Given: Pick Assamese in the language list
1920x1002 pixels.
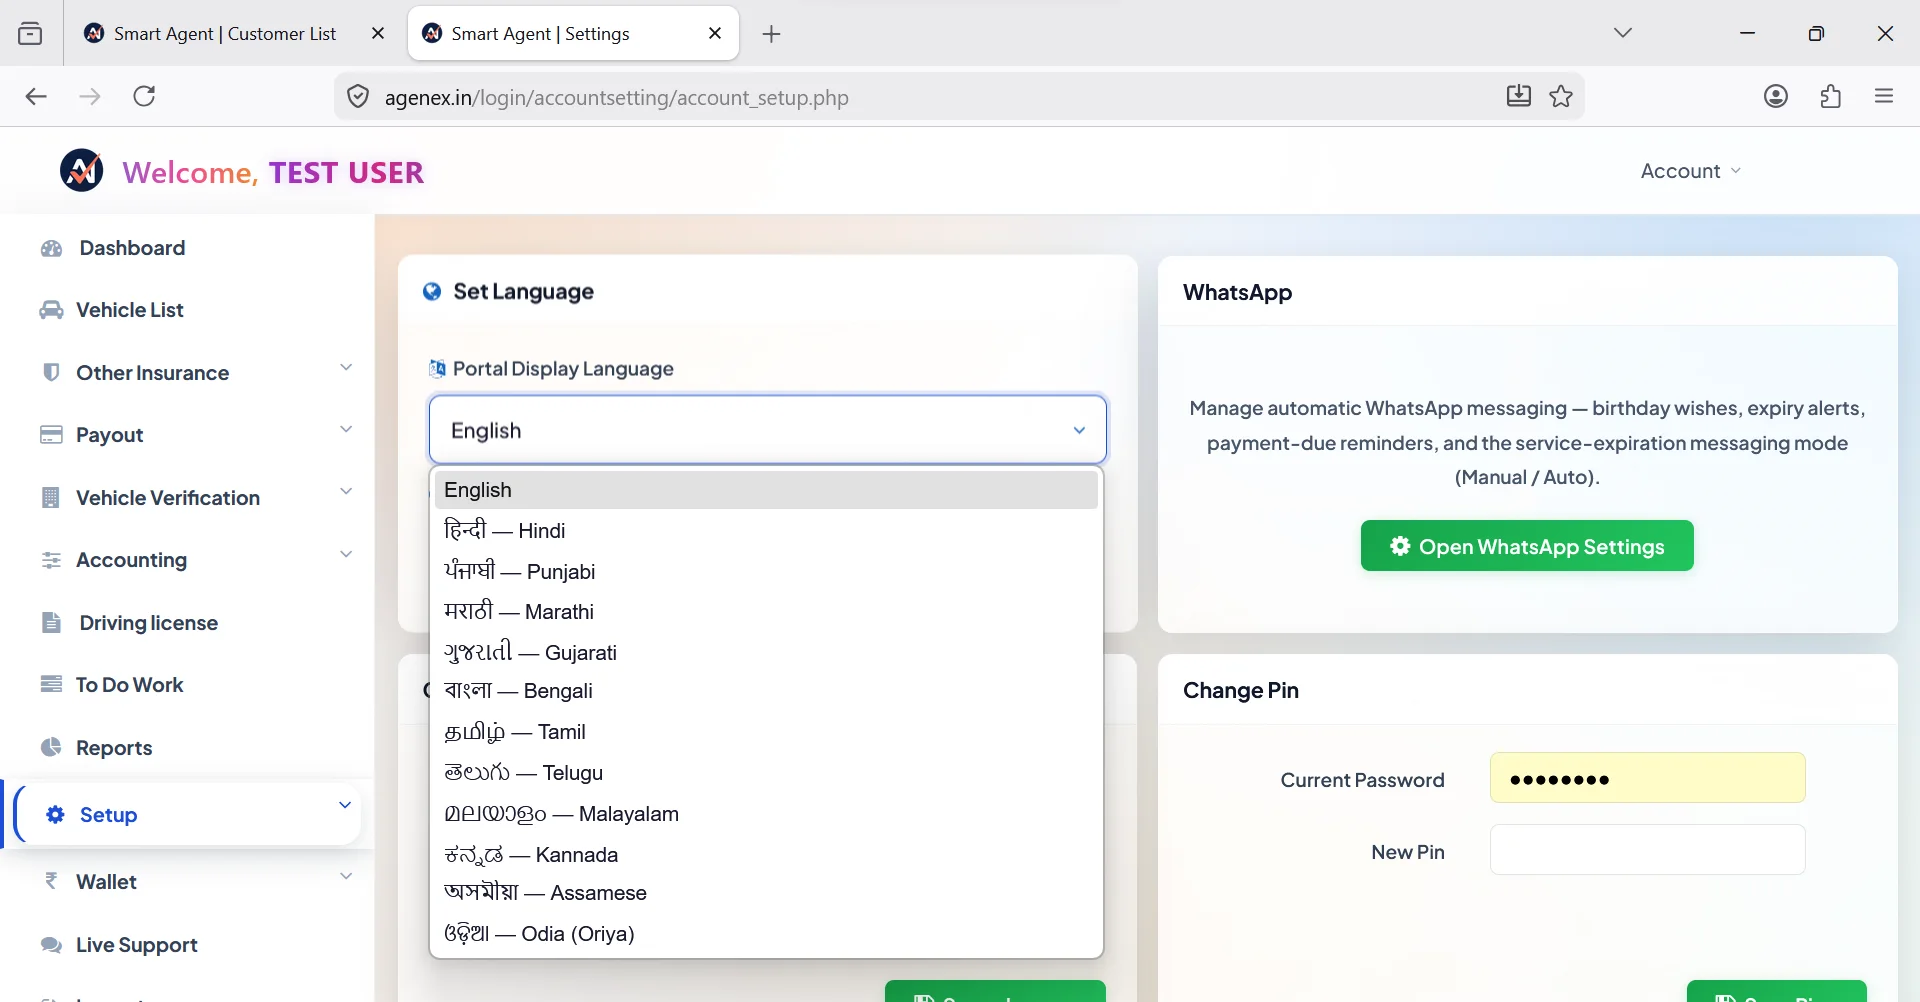Looking at the screenshot, I should click(766, 893).
